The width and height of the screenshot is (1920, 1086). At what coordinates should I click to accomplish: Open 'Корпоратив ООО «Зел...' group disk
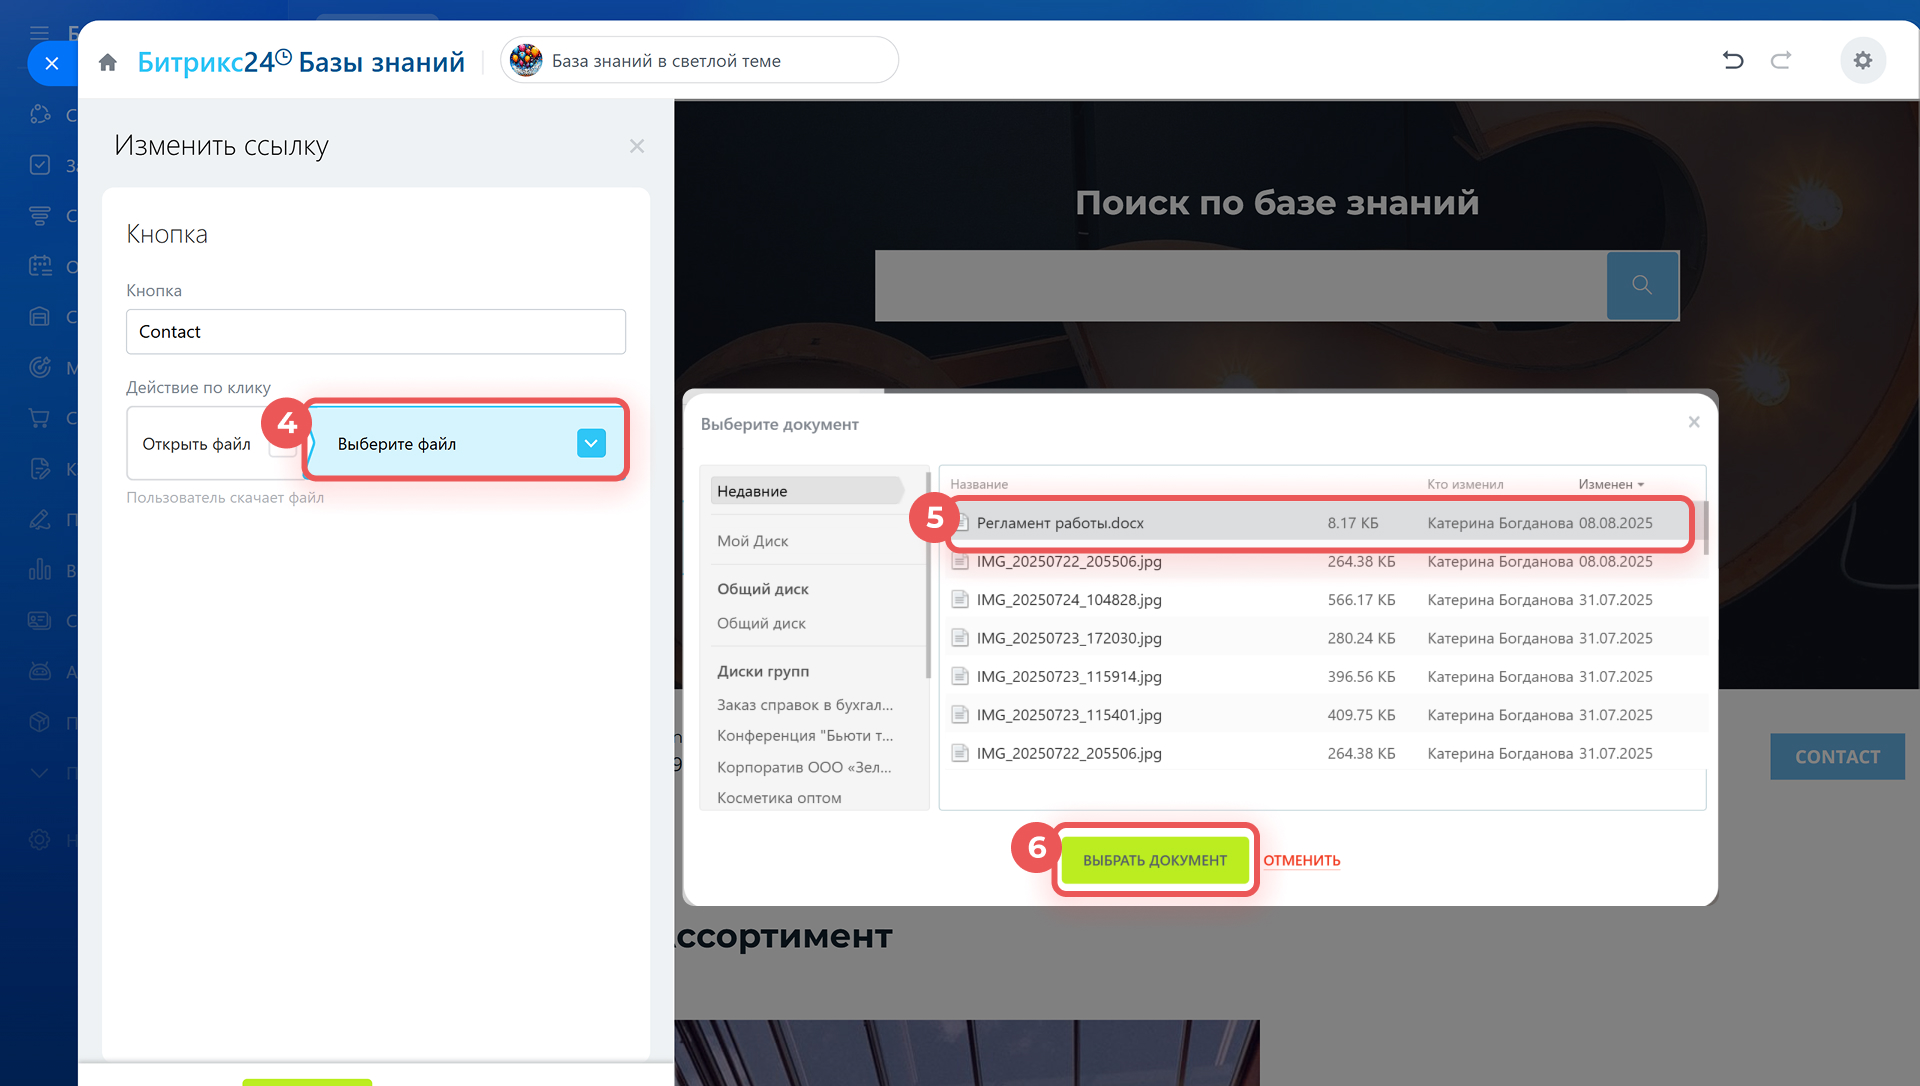(x=804, y=768)
